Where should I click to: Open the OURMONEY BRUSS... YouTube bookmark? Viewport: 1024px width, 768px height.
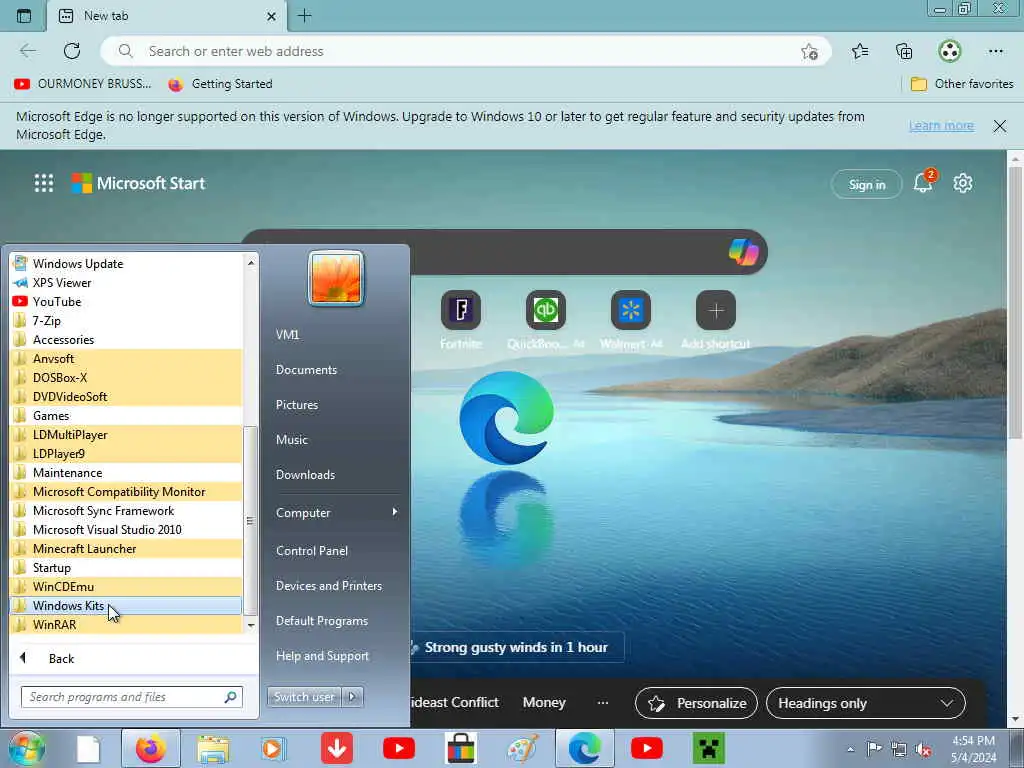pyautogui.click(x=82, y=84)
